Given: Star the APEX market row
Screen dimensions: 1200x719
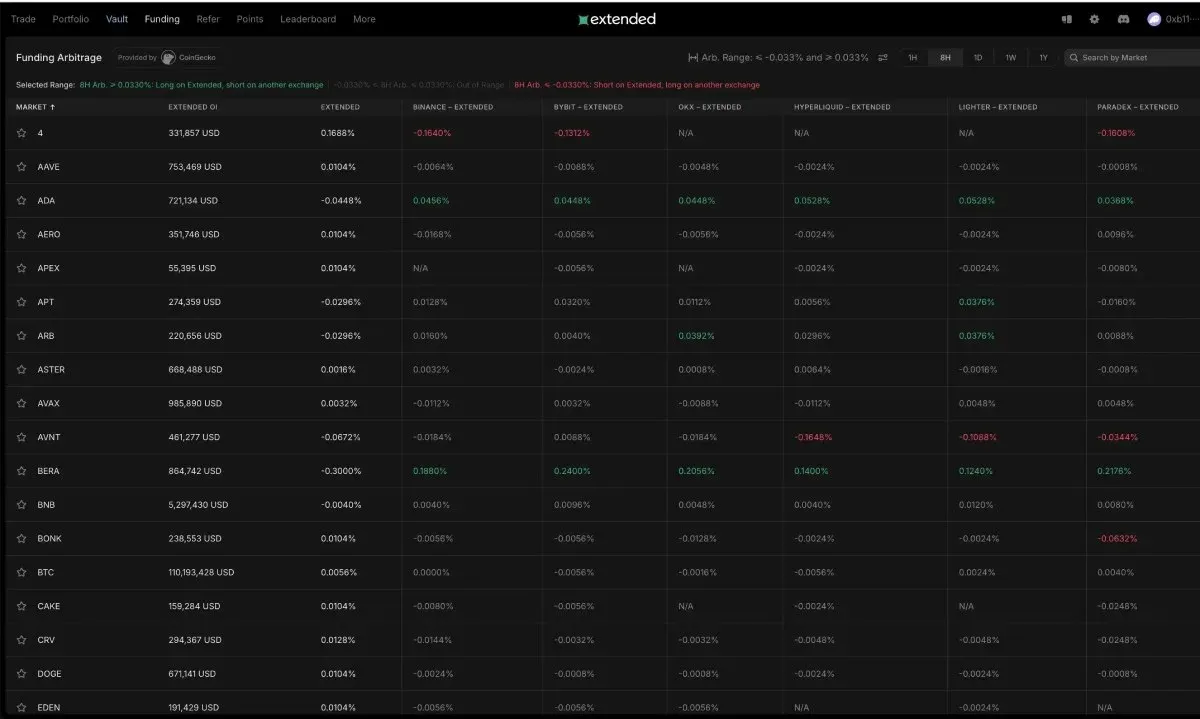Looking at the screenshot, I should click(21, 268).
